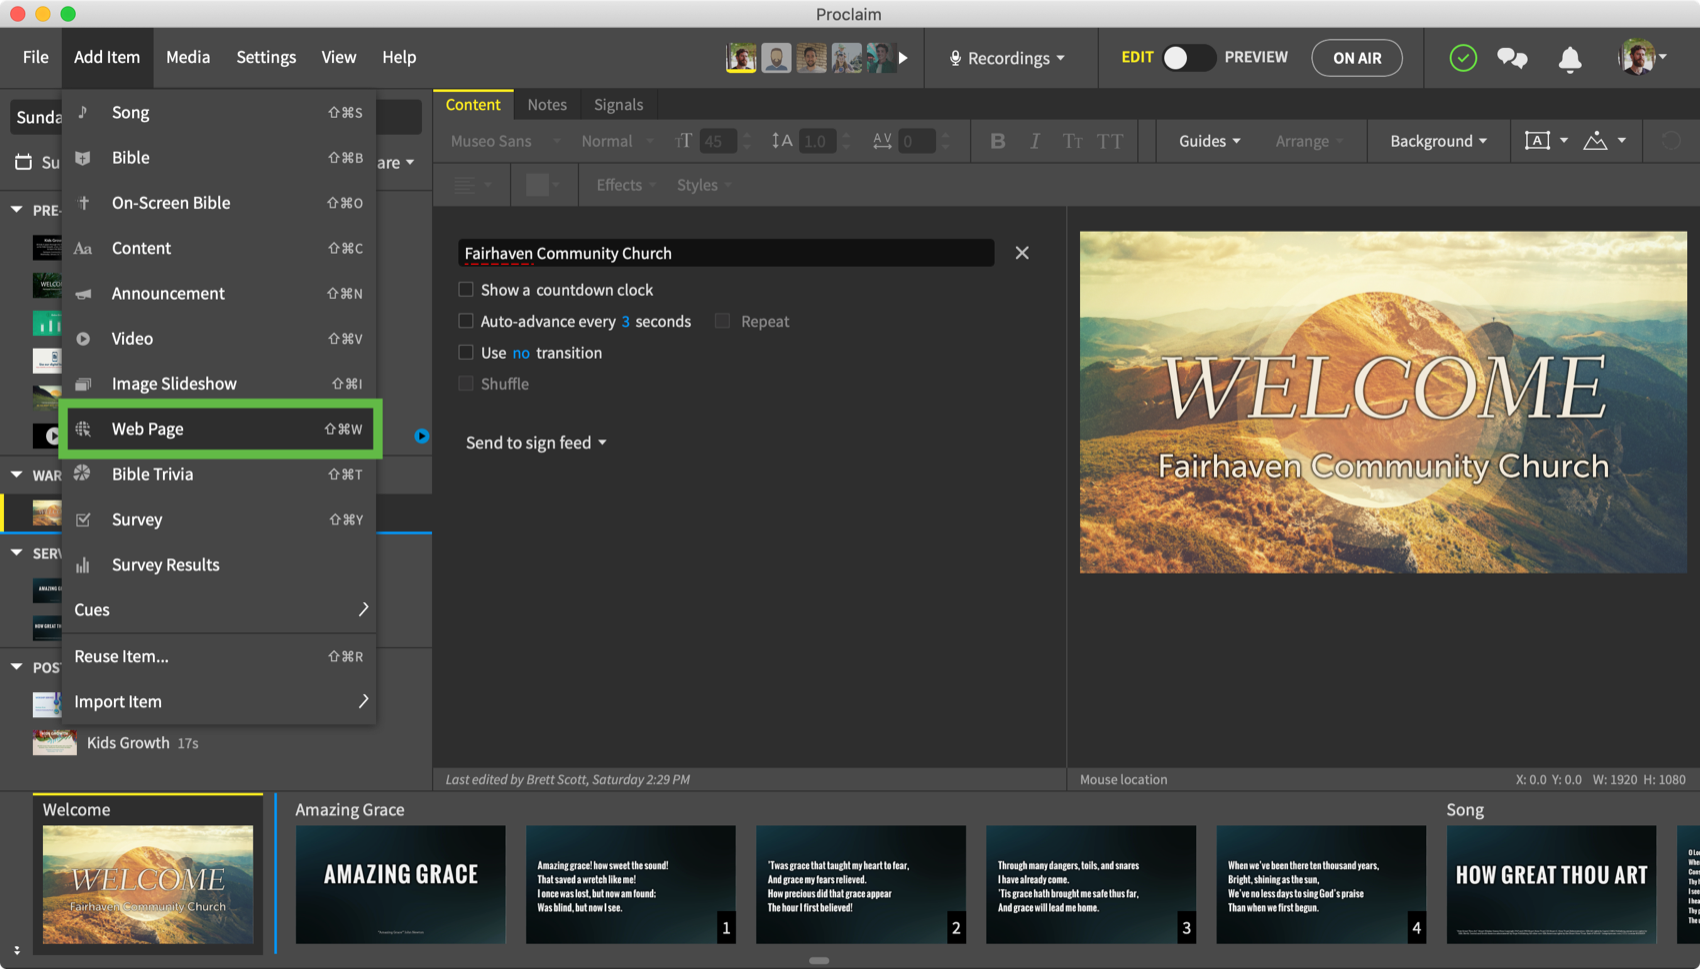Click the green sync checkmark icon

click(x=1463, y=58)
